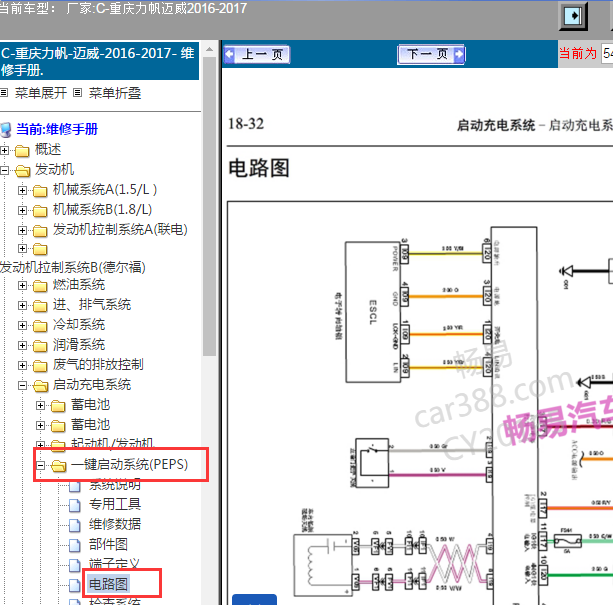Click the panel toggle arrow icon at top right
The image size is (613, 605).
click(574, 16)
